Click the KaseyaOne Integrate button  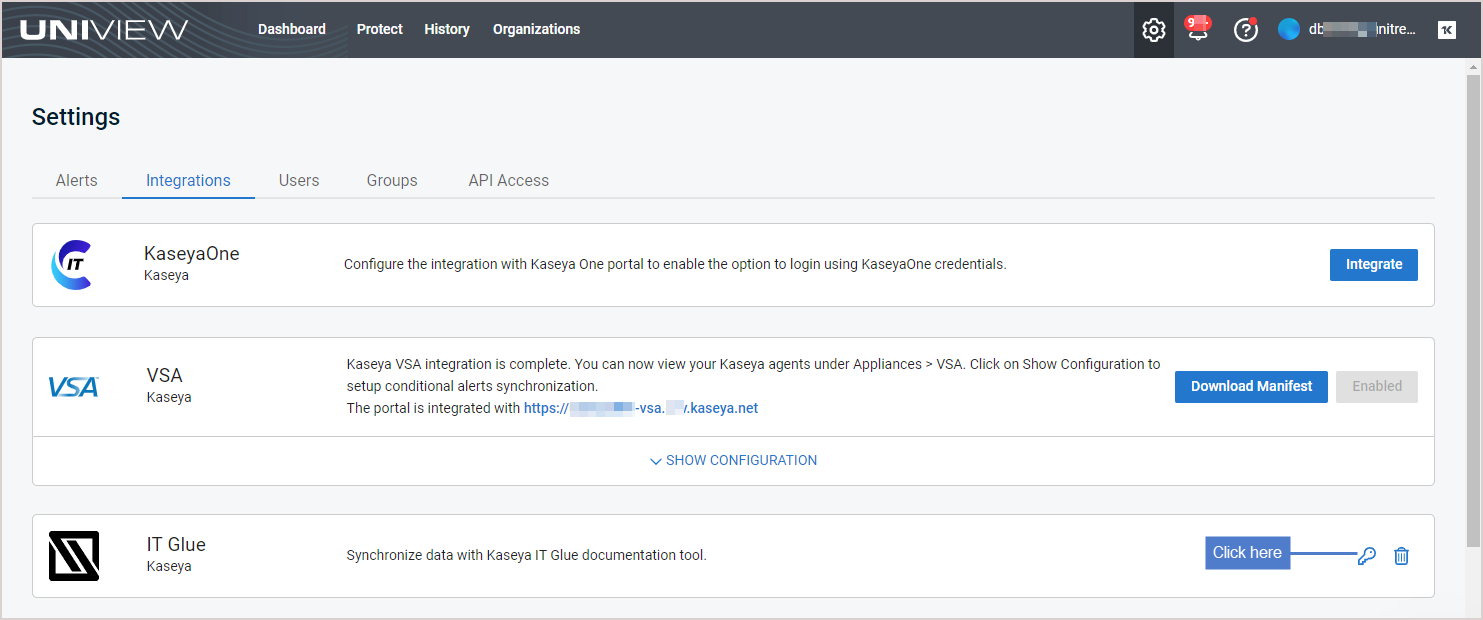tap(1374, 265)
